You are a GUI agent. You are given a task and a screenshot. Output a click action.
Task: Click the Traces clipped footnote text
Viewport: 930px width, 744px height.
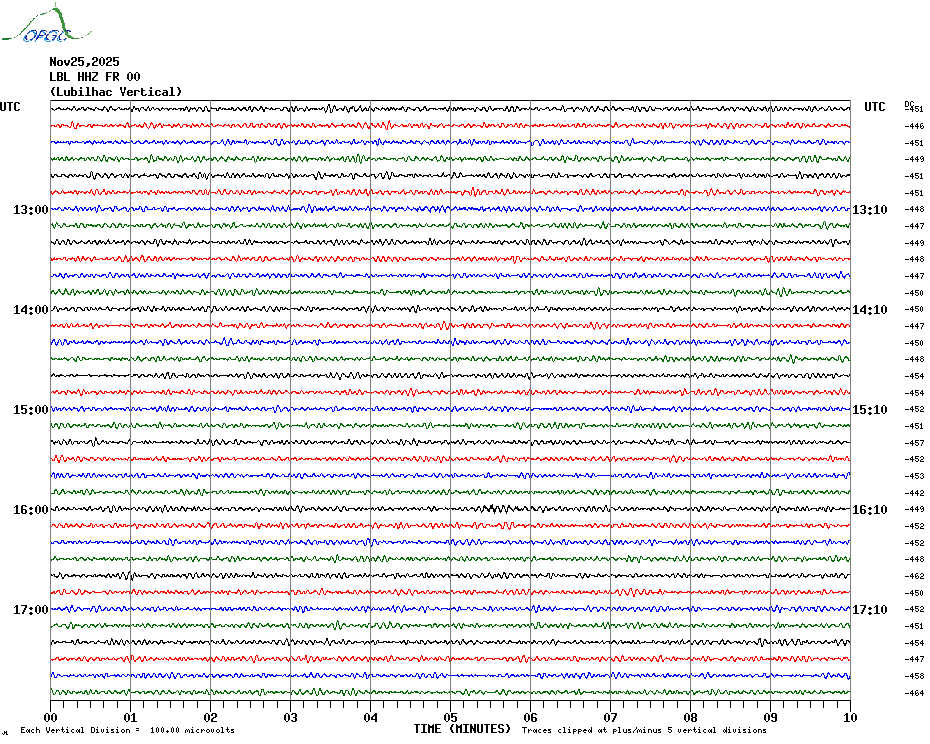644,730
